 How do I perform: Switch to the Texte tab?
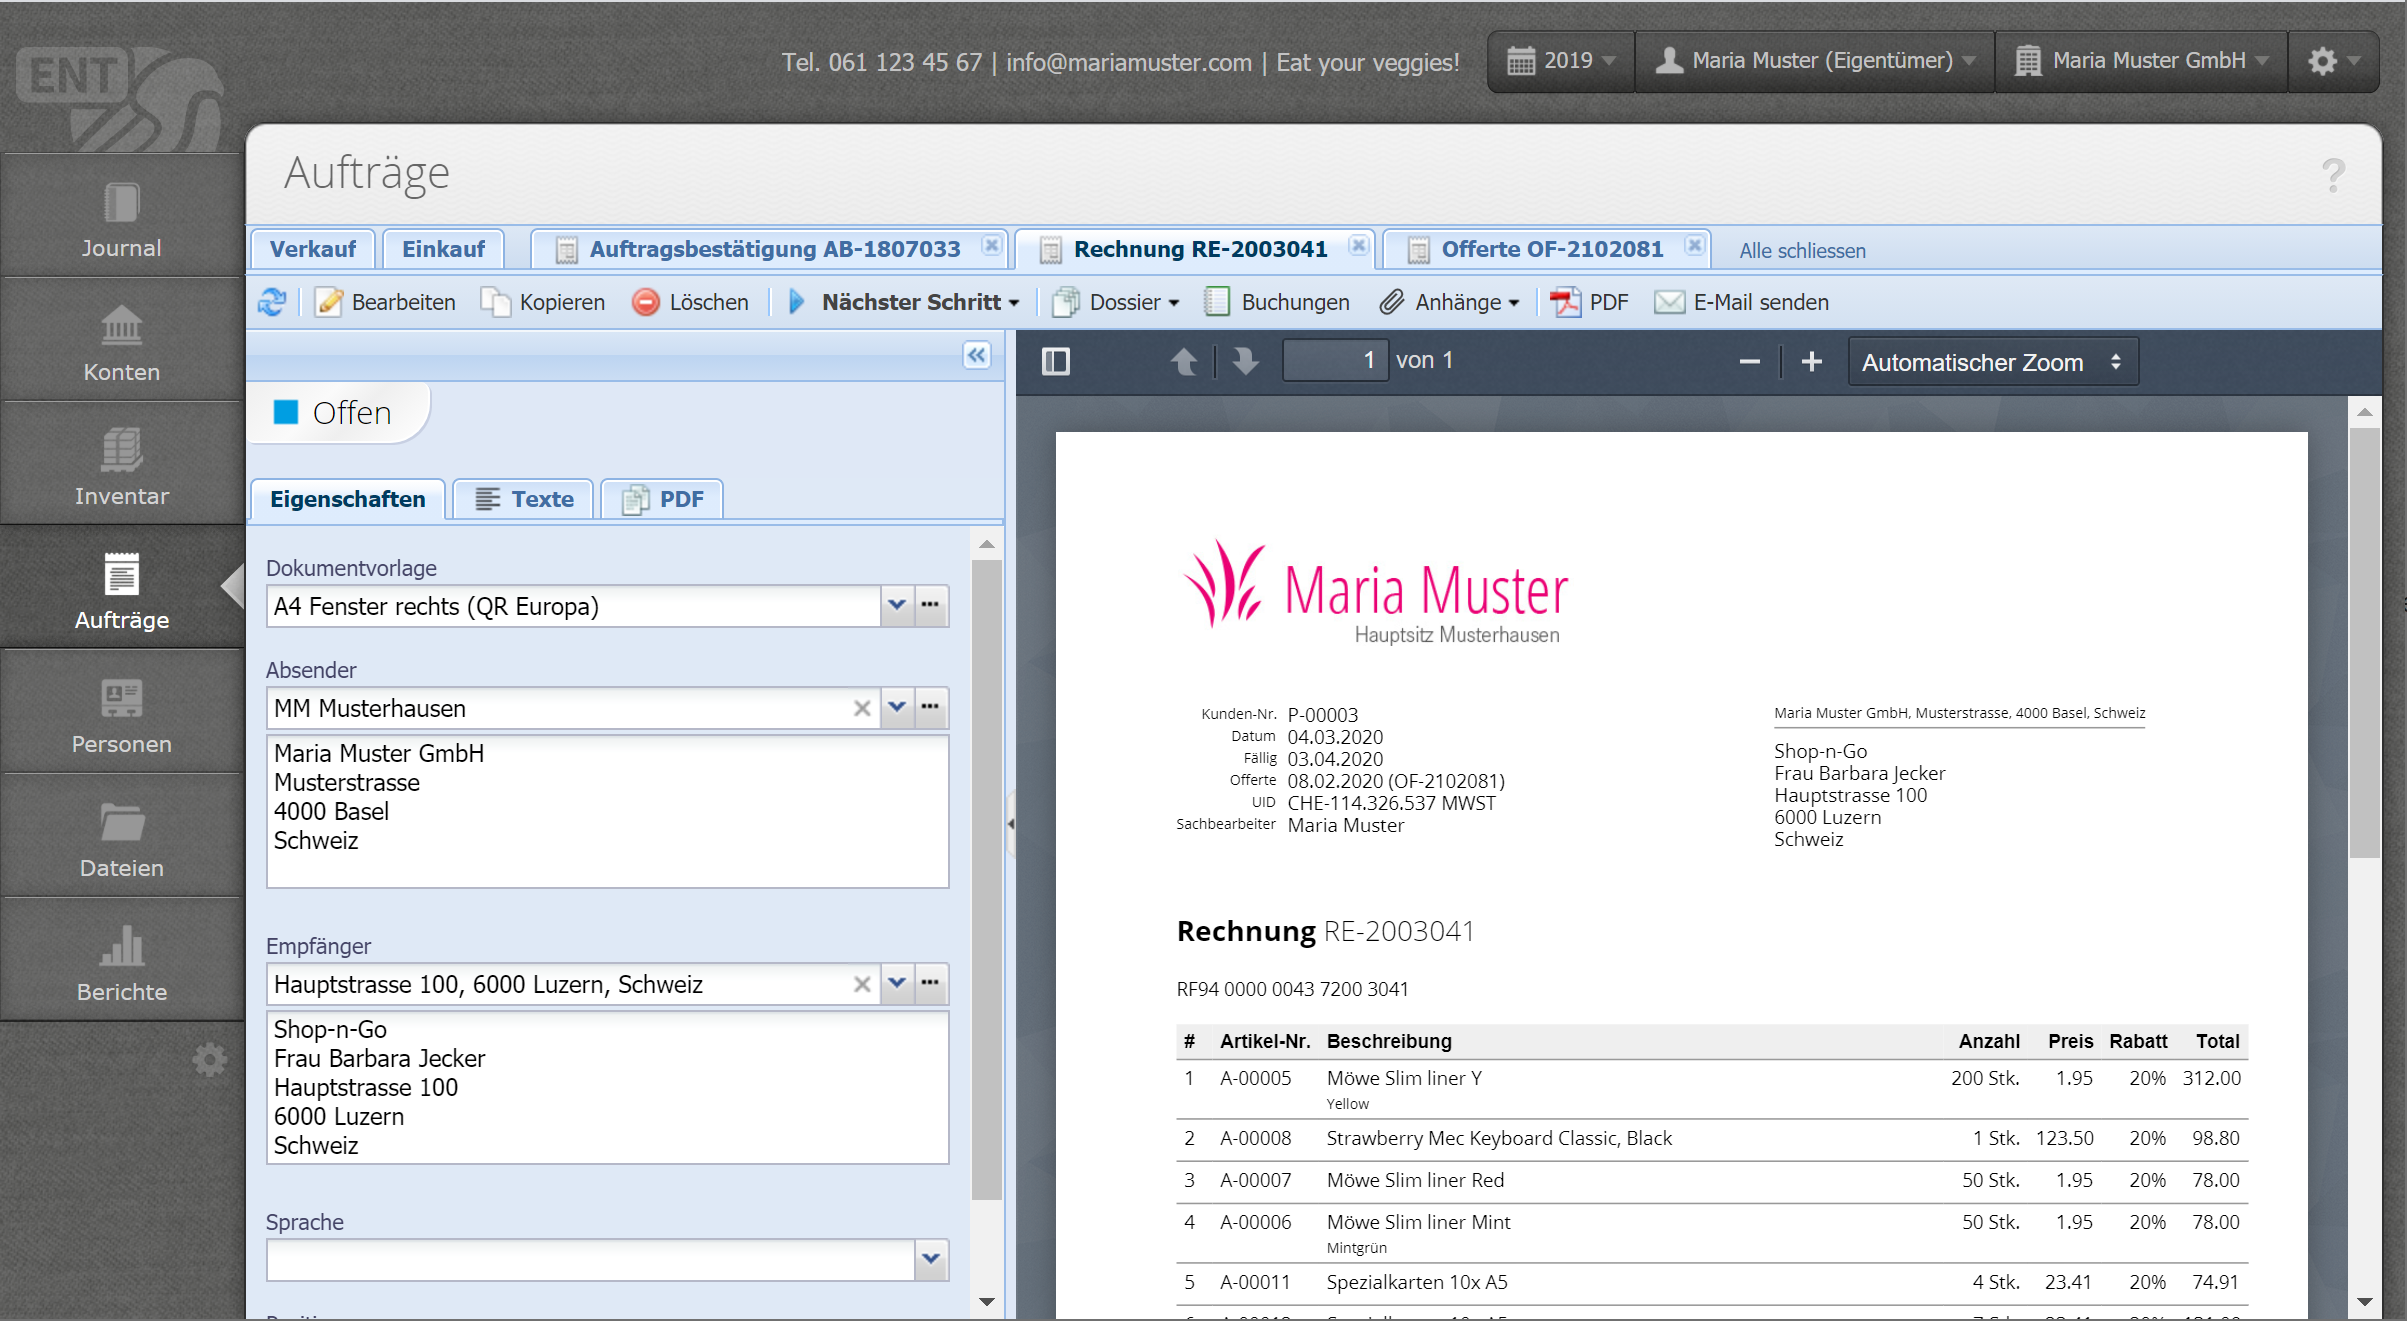pyautogui.click(x=525, y=499)
